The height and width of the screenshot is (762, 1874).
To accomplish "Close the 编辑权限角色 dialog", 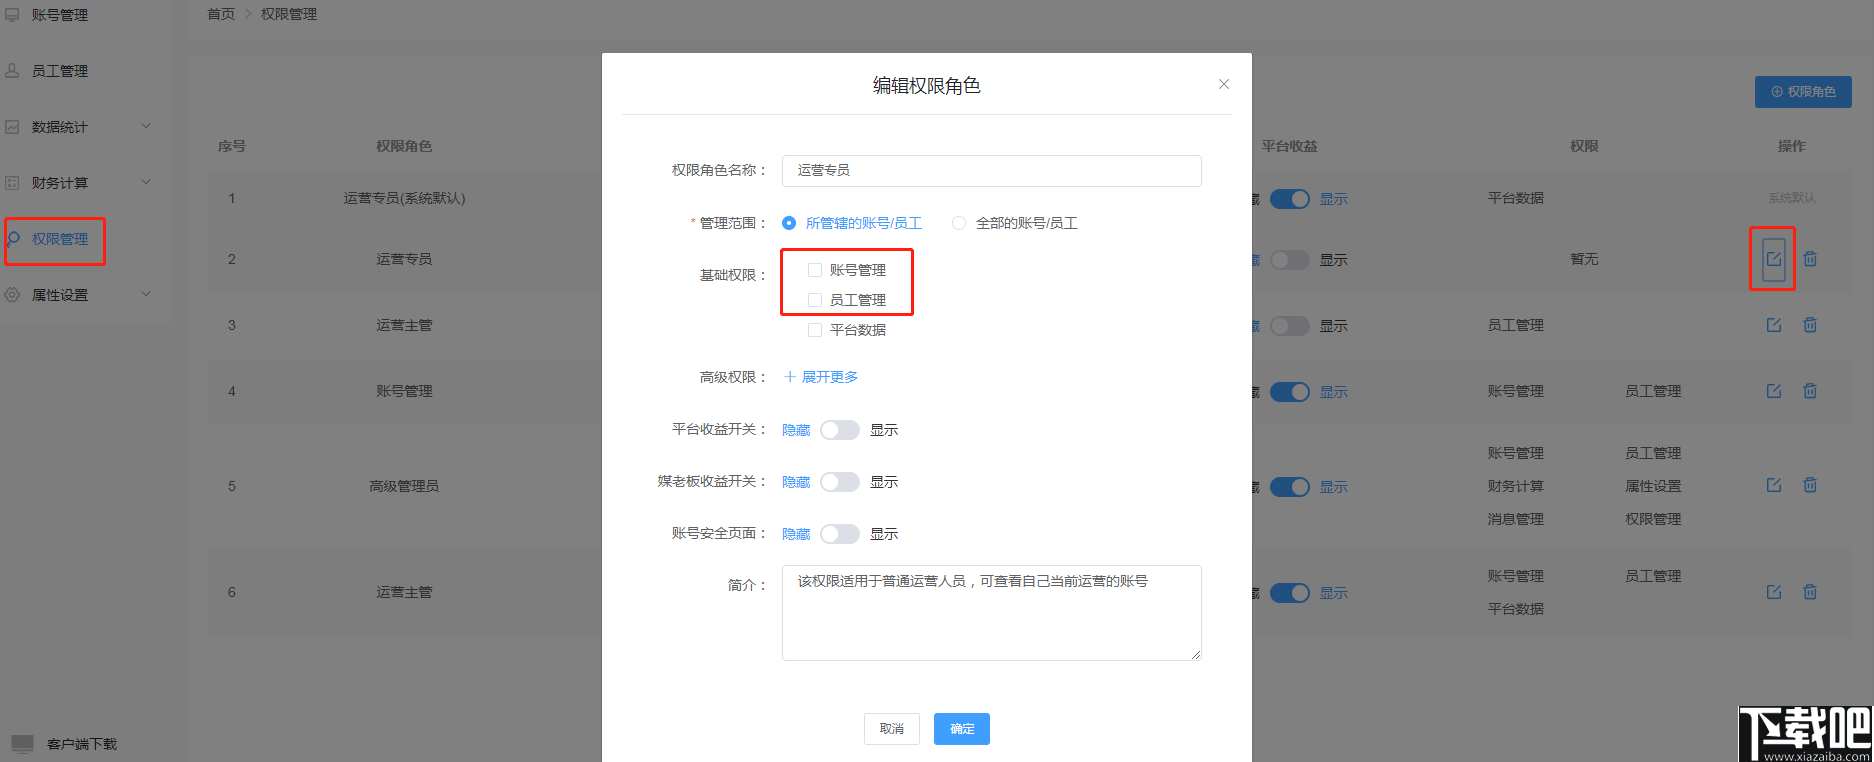I will [1224, 84].
